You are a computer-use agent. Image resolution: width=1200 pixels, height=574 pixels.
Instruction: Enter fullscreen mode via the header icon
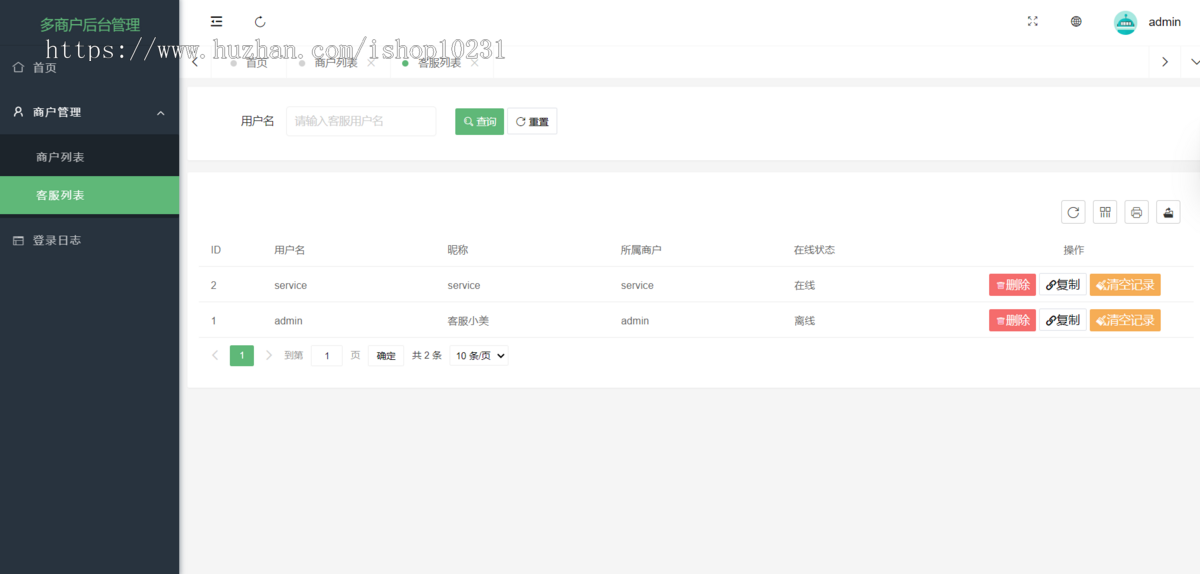tap(1033, 21)
